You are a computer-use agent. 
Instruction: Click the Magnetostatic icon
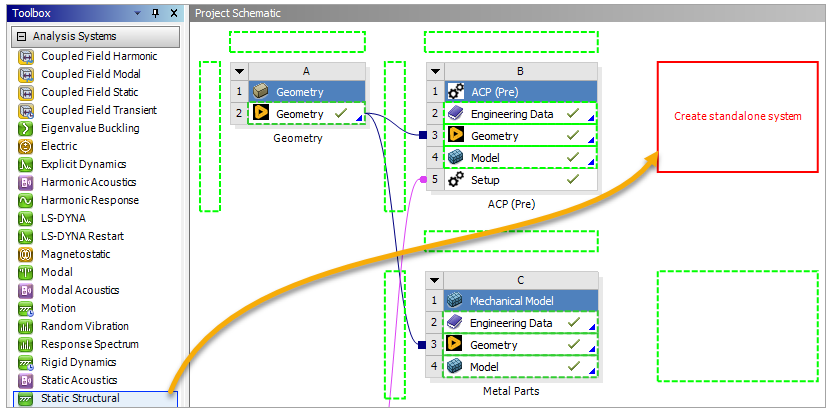[x=25, y=254]
